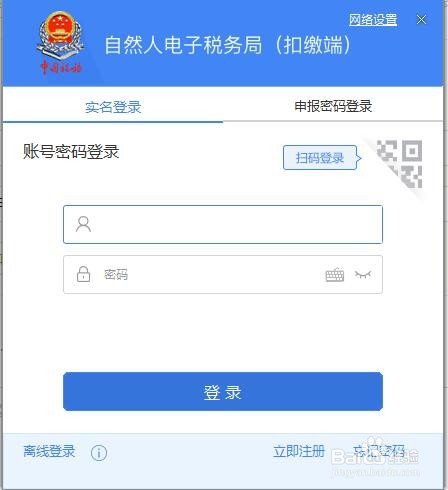Switch to 实名登录 tab
Viewport: 448px width, 490px height.
click(113, 107)
